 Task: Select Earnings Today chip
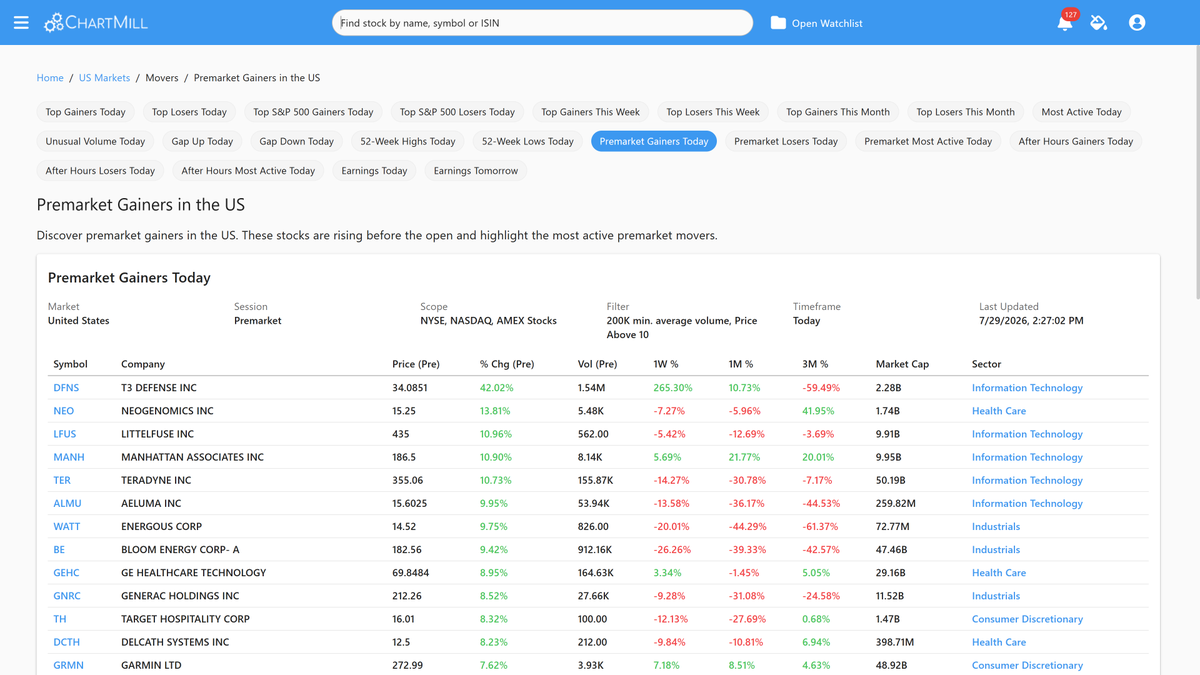pyautogui.click(x=374, y=170)
